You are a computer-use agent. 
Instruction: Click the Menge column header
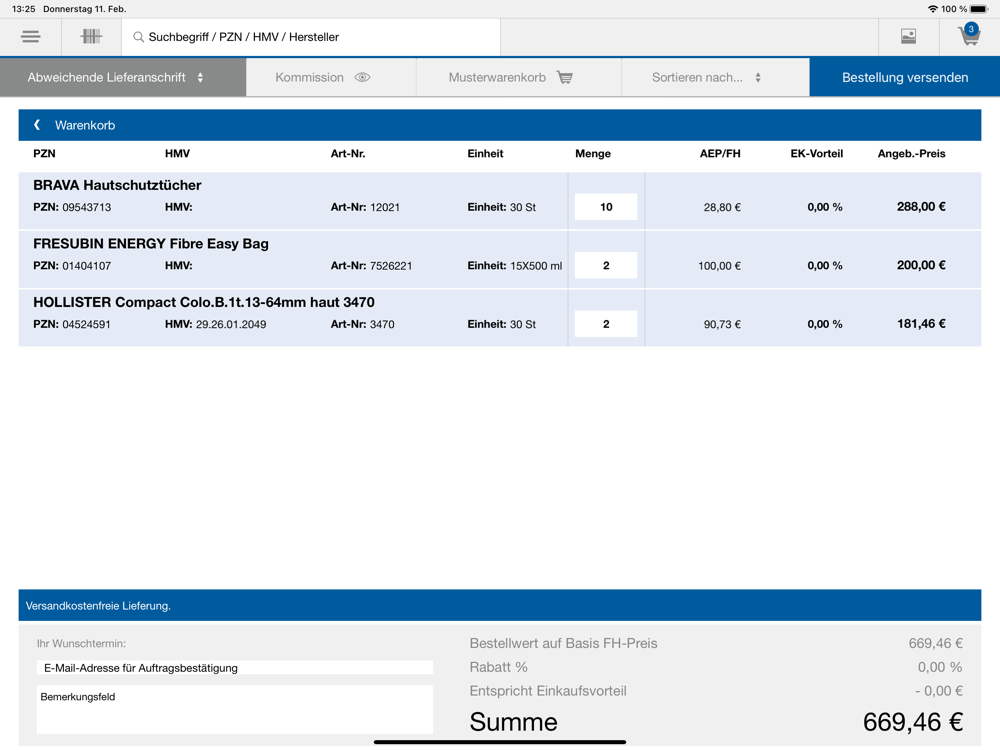tap(593, 154)
